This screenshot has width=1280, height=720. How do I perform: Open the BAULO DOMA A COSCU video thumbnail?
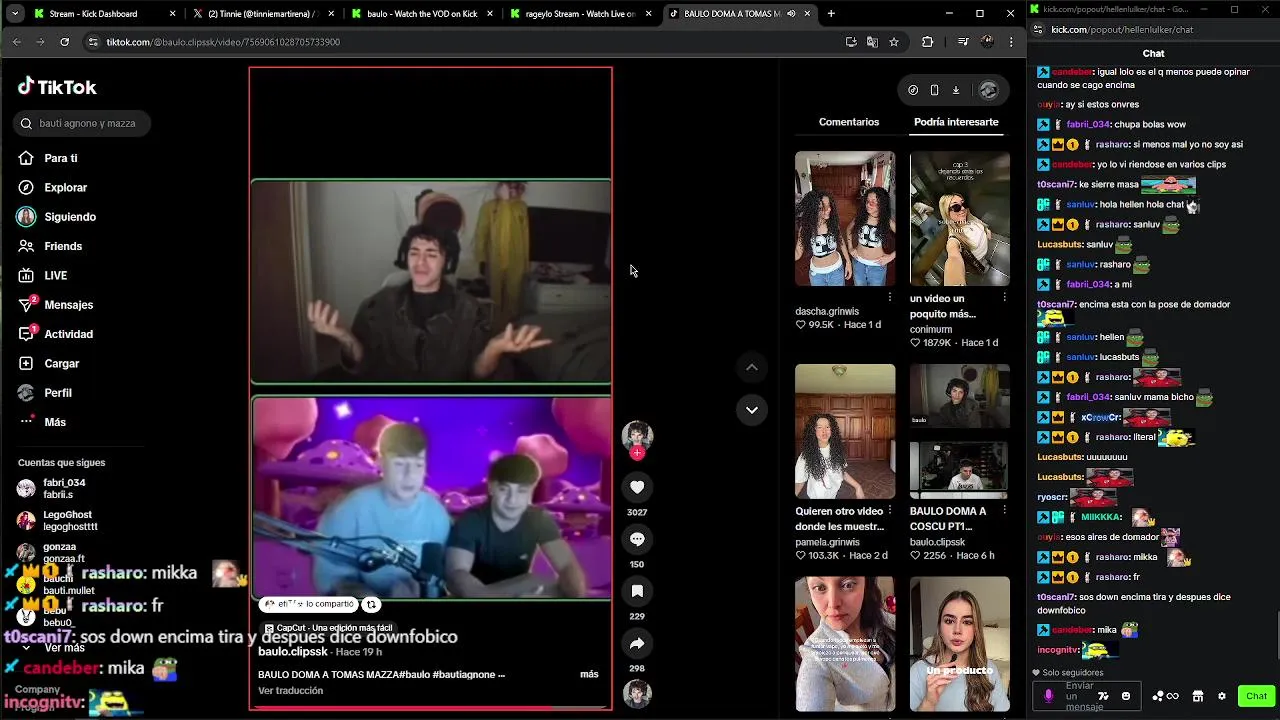(x=960, y=431)
